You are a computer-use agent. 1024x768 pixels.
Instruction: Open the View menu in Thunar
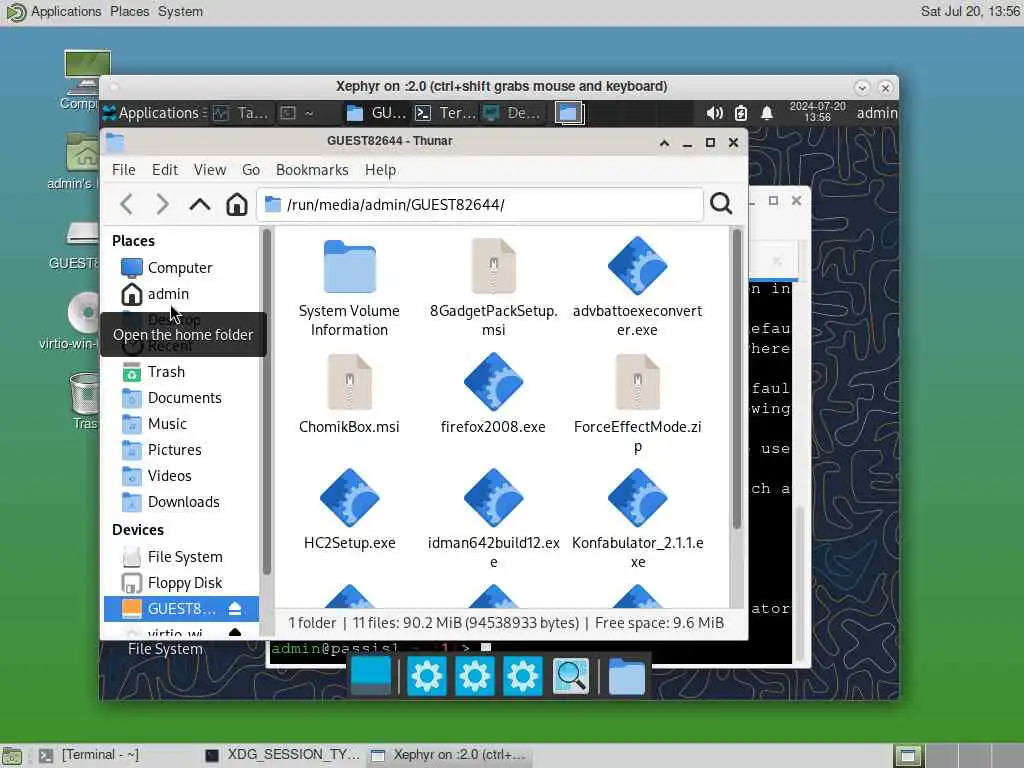coord(210,170)
